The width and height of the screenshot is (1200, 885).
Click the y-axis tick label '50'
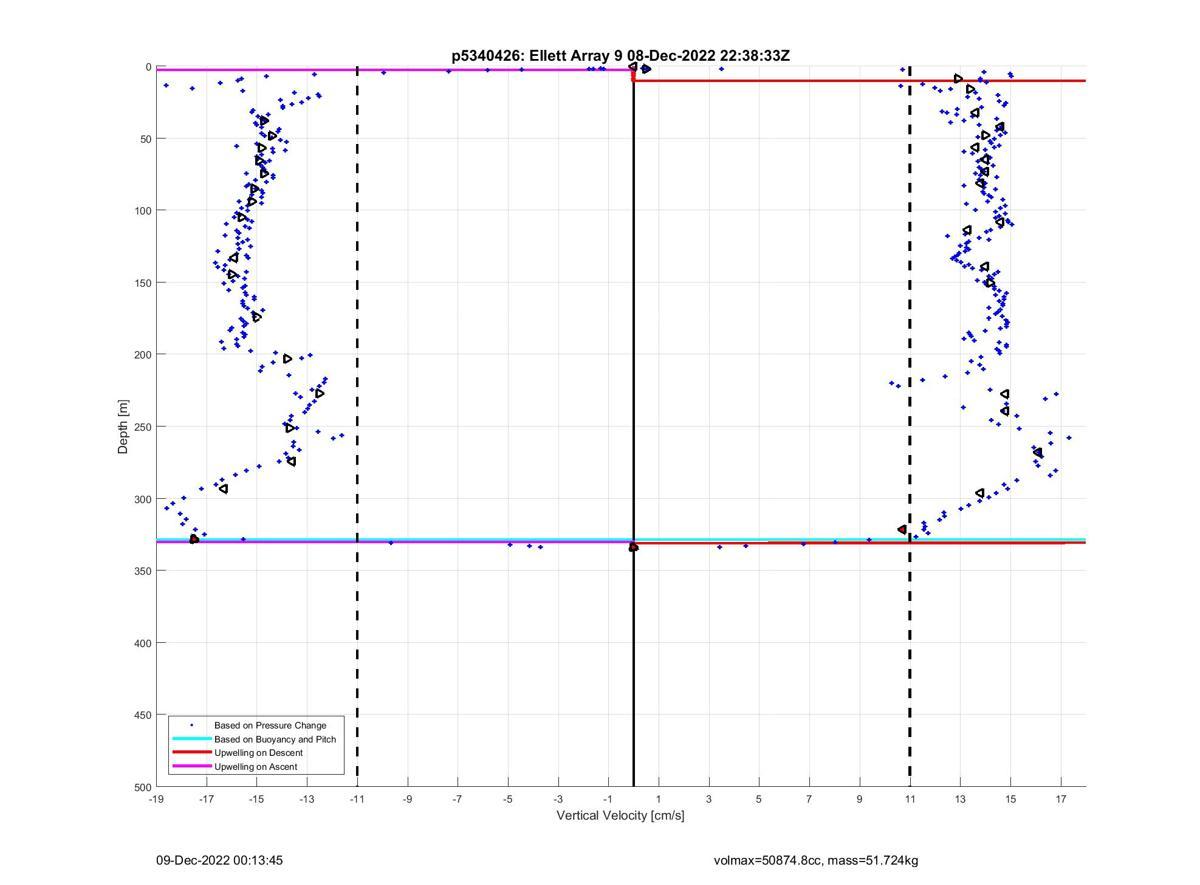(x=145, y=139)
